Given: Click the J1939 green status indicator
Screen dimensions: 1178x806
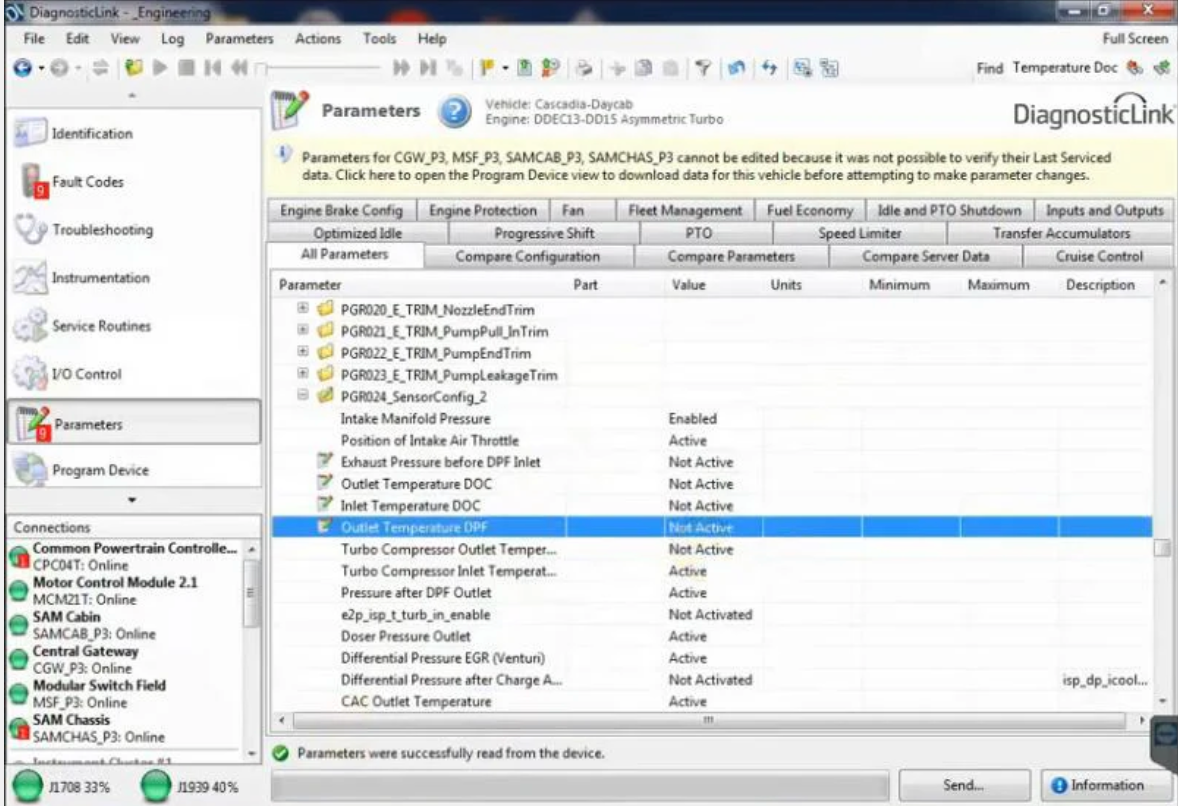Looking at the screenshot, I should [x=156, y=786].
